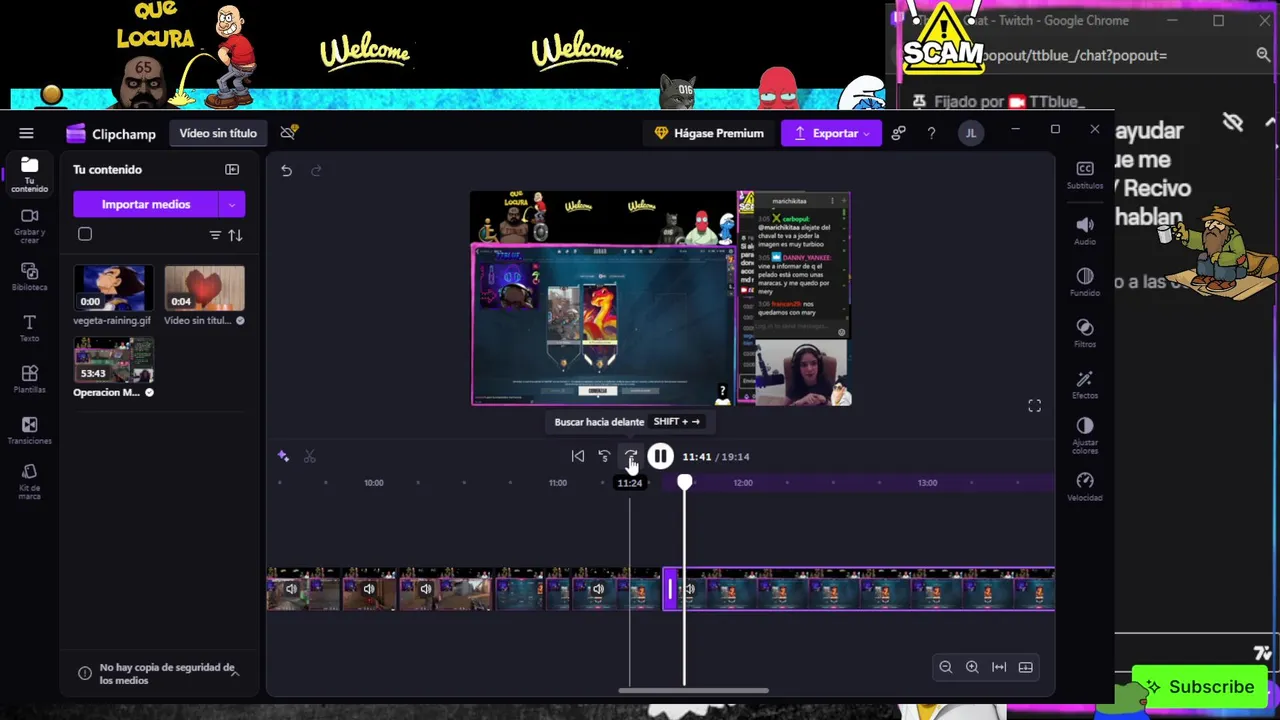Select the vegeta-raining.gif thumbnail
The height and width of the screenshot is (720, 1280).
click(113, 288)
